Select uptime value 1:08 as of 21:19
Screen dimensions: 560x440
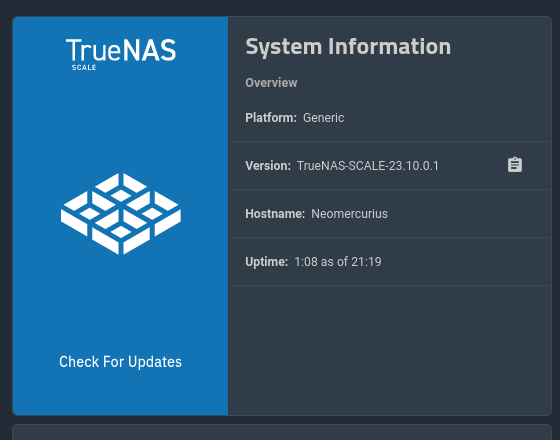pyautogui.click(x=338, y=262)
